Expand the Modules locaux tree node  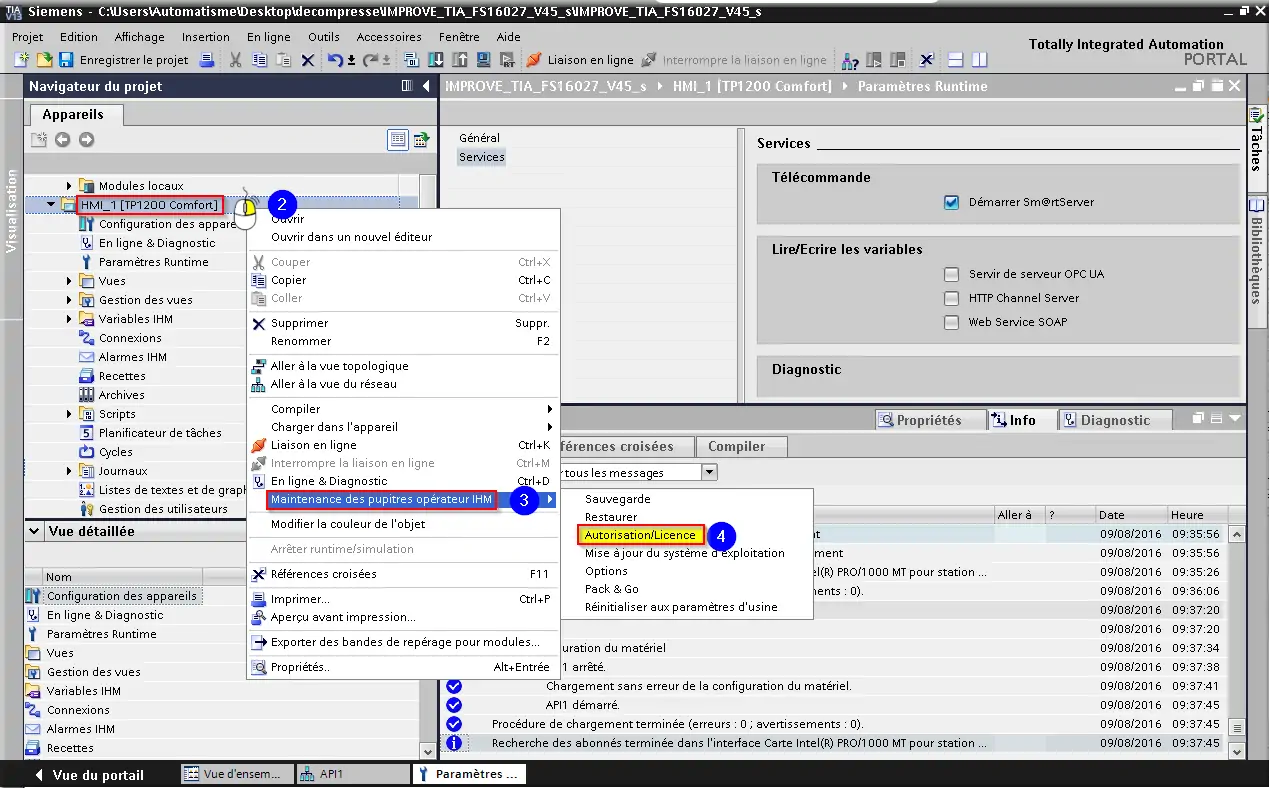click(69, 186)
